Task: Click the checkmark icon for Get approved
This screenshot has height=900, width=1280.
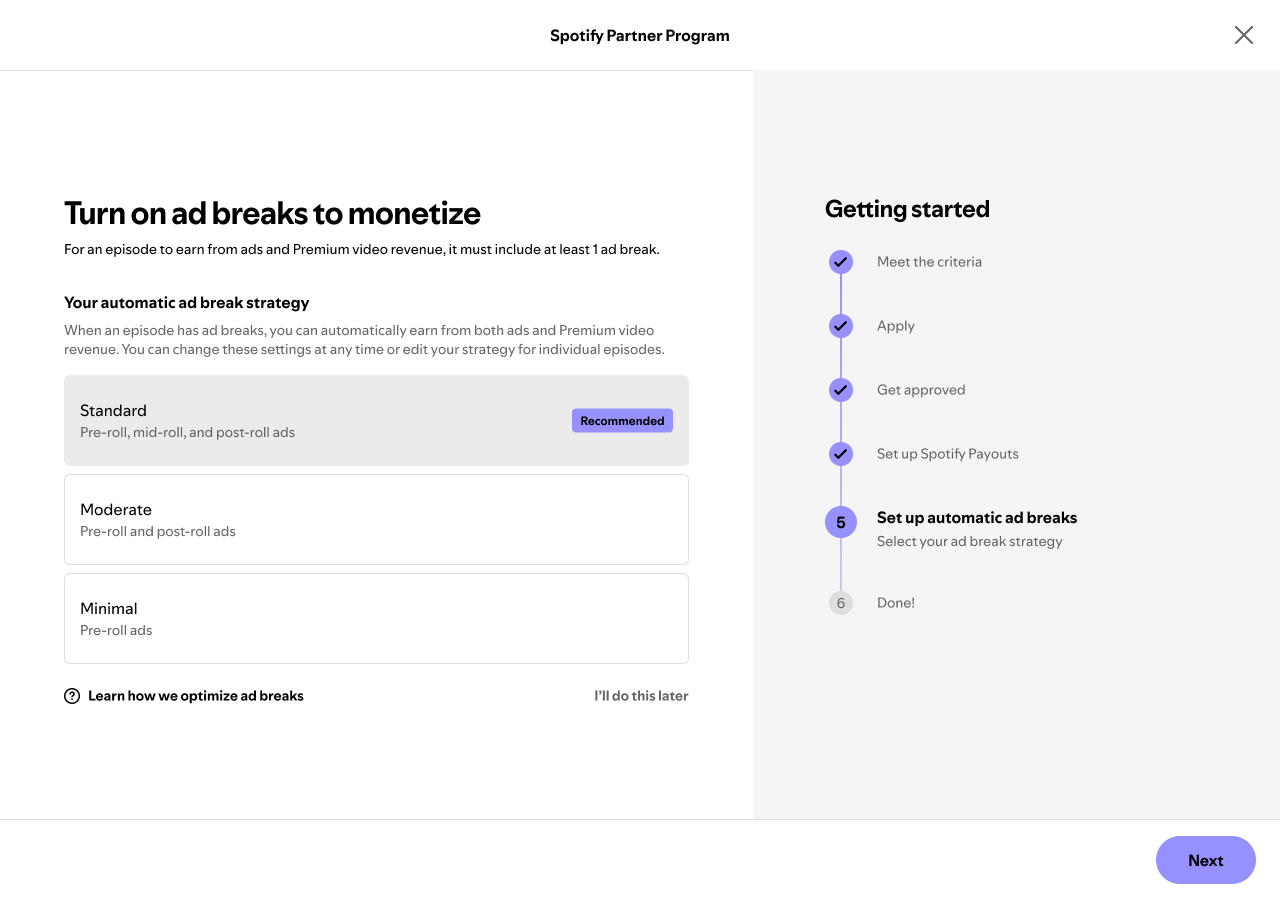Action: [x=841, y=390]
